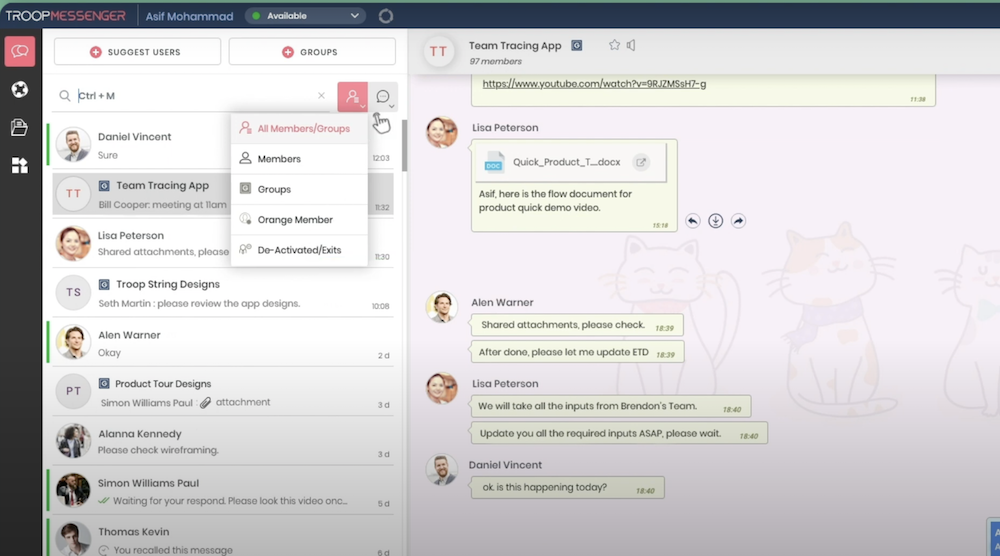Click search magnifier icon
This screenshot has height=556, width=1000.
click(64, 96)
